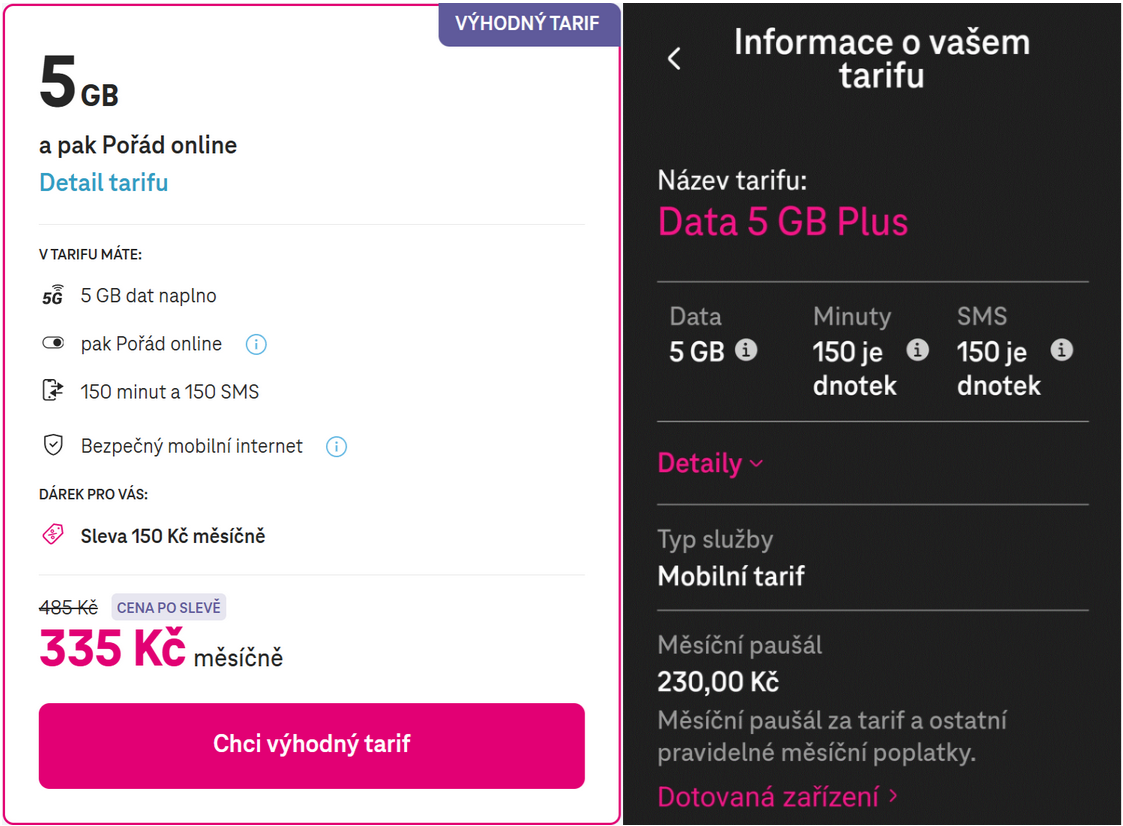The width and height of the screenshot is (1123, 826).
Task: Click info icon beside Minuty 150 jednotek
Action: pos(917,350)
